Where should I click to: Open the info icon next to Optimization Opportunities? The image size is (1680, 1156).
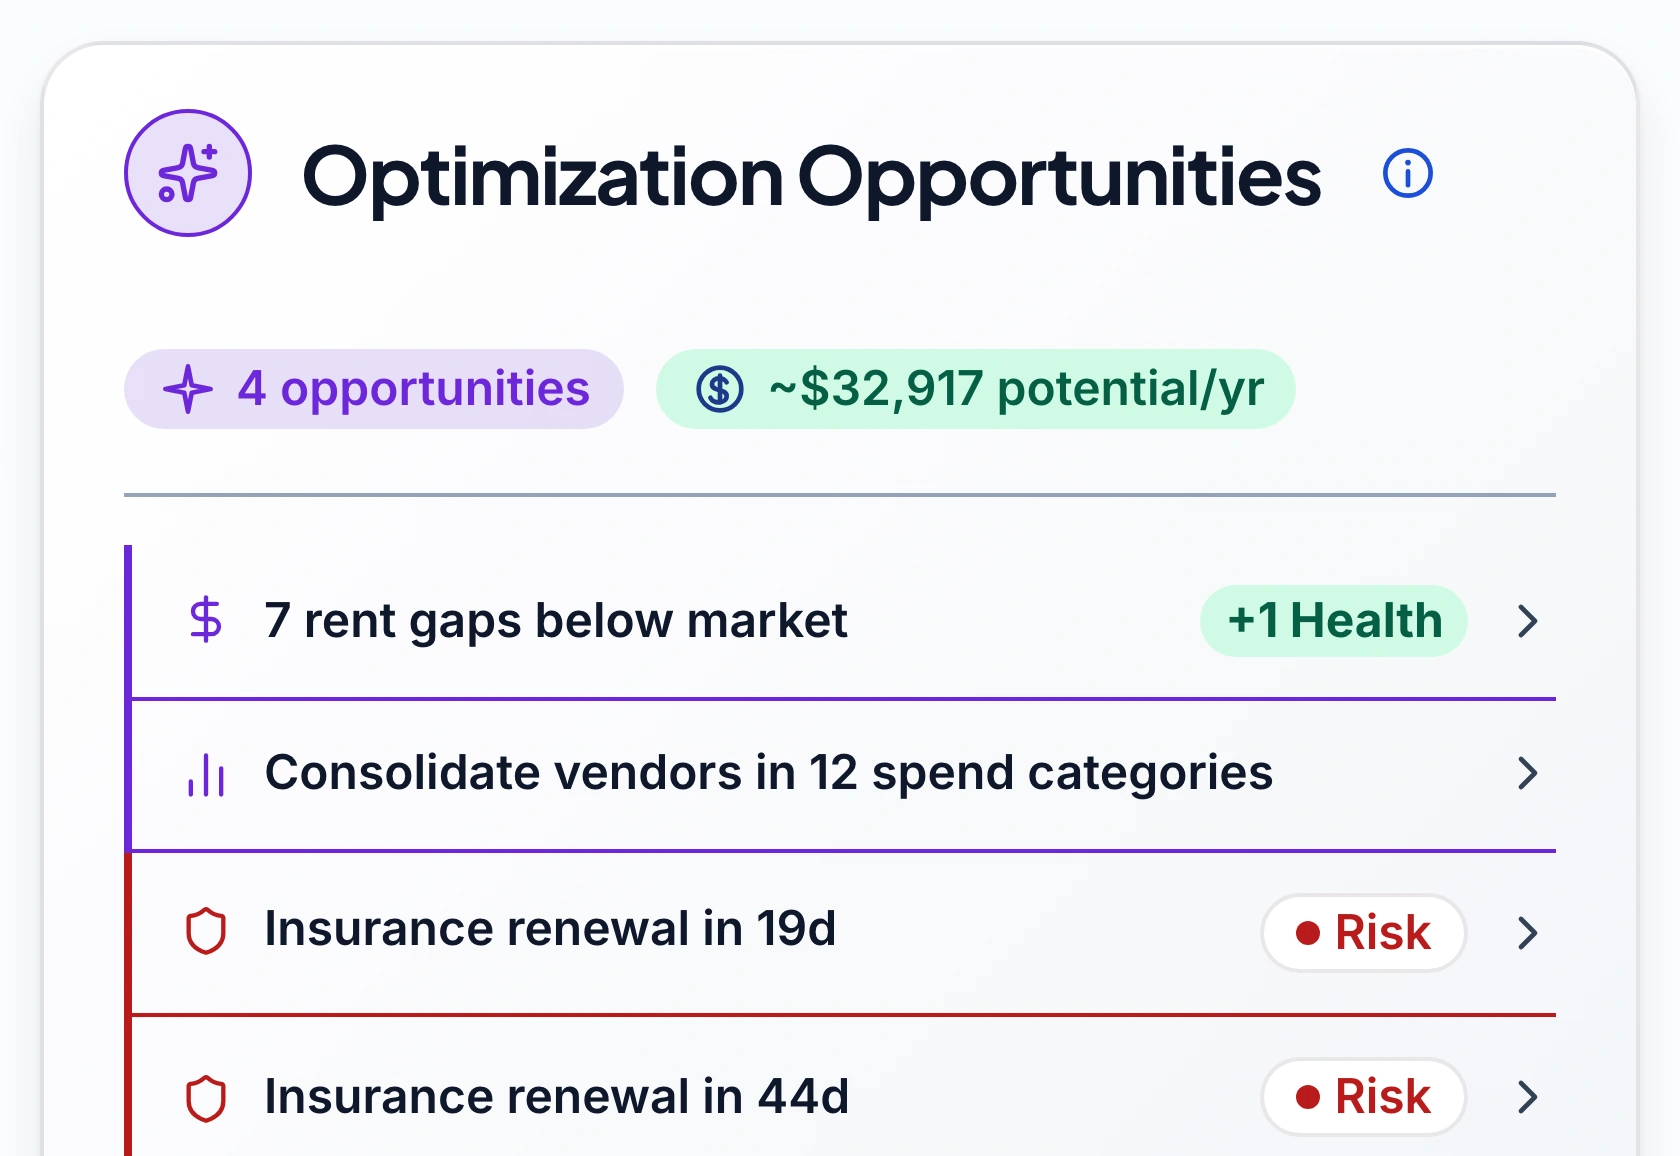pyautogui.click(x=1408, y=174)
